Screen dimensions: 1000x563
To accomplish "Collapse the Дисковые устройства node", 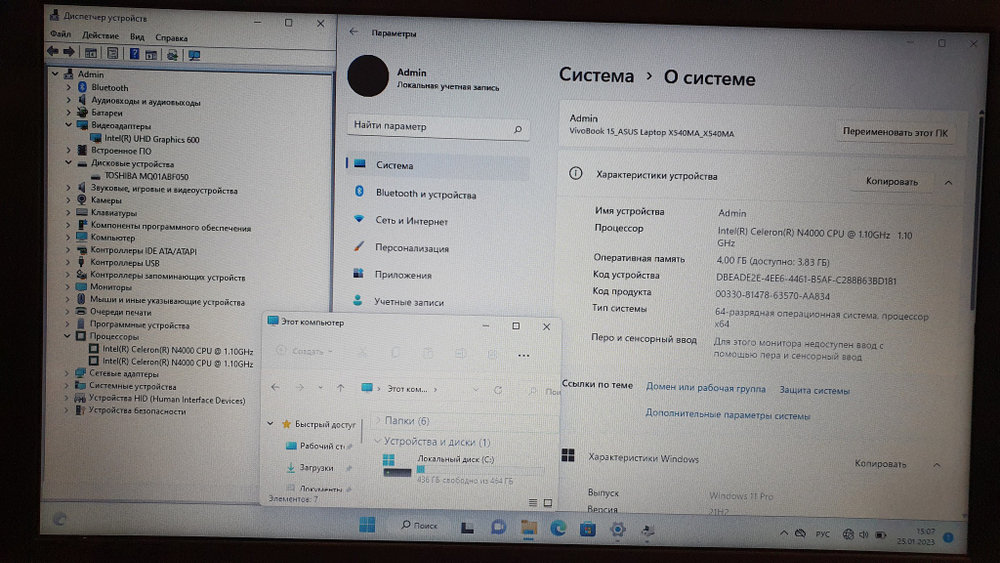I will click(68, 163).
